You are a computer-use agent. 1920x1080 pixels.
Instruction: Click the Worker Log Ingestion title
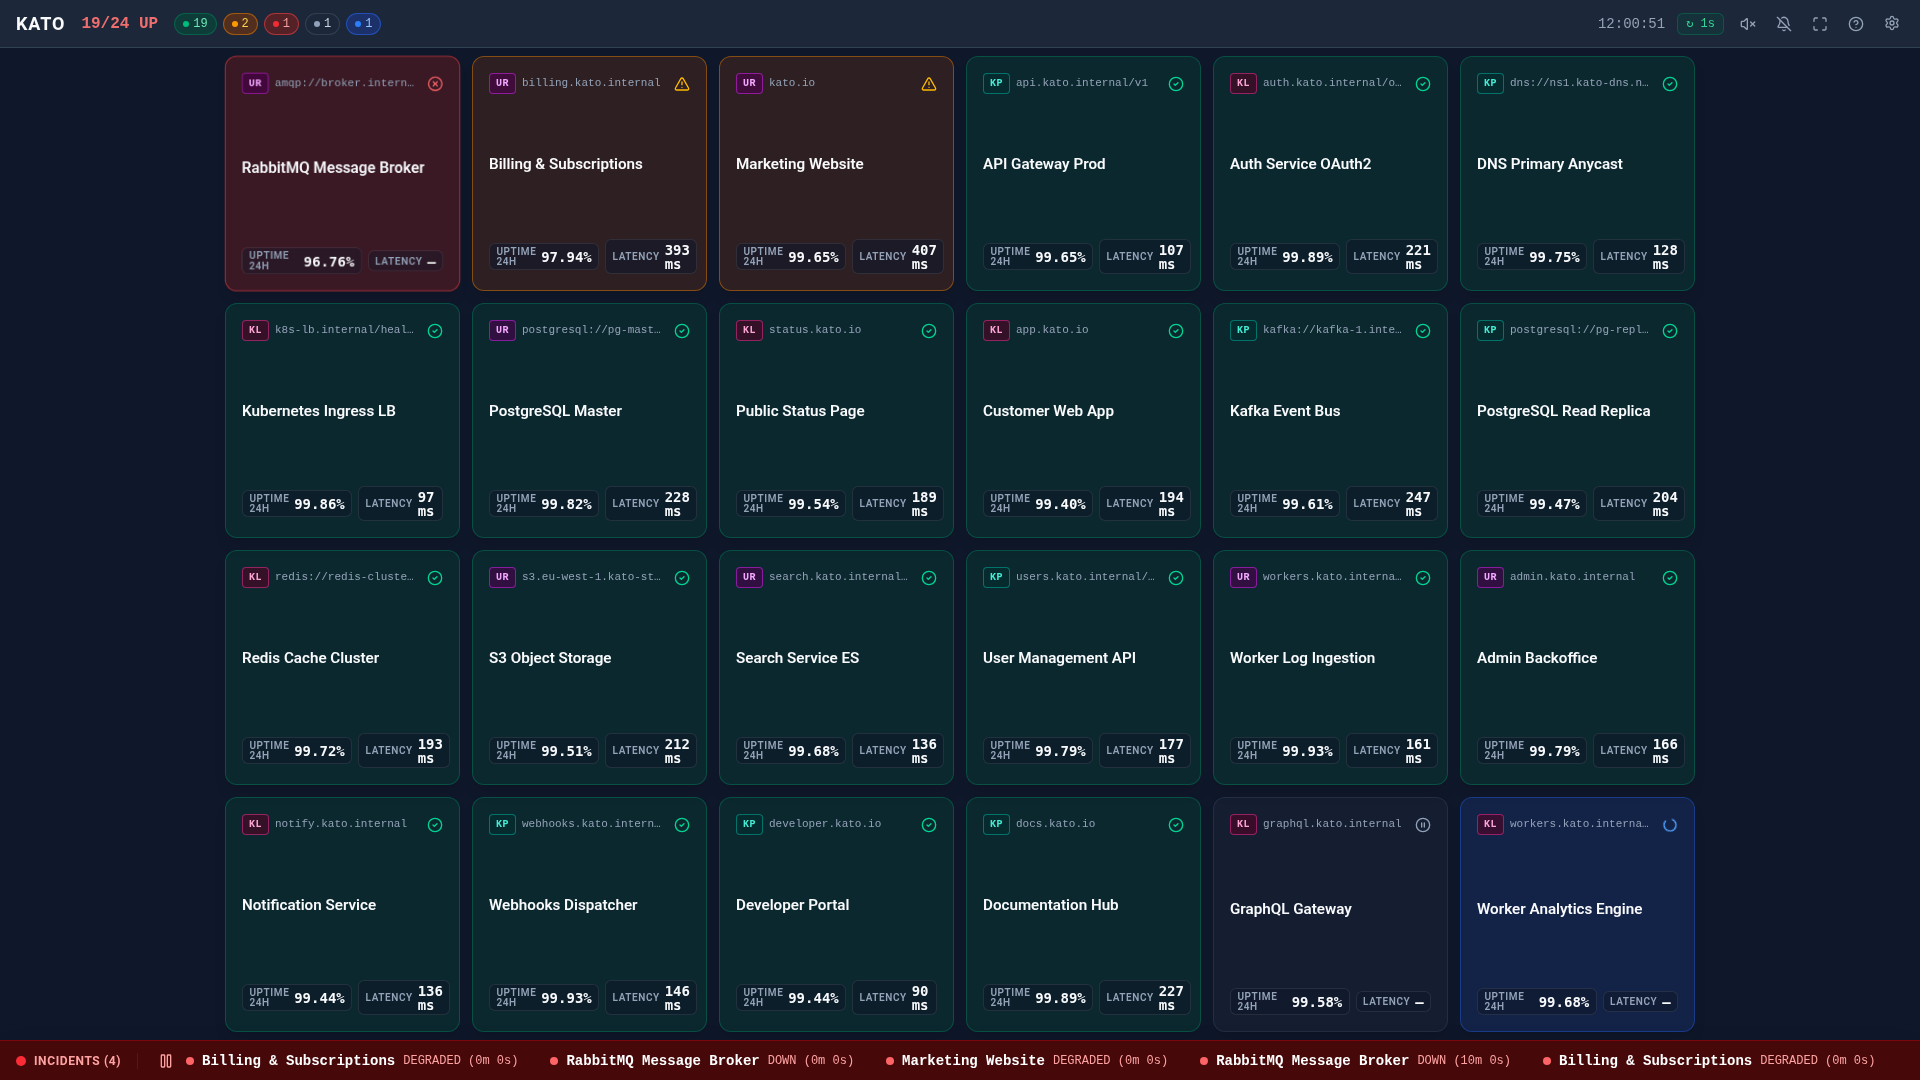(x=1302, y=658)
